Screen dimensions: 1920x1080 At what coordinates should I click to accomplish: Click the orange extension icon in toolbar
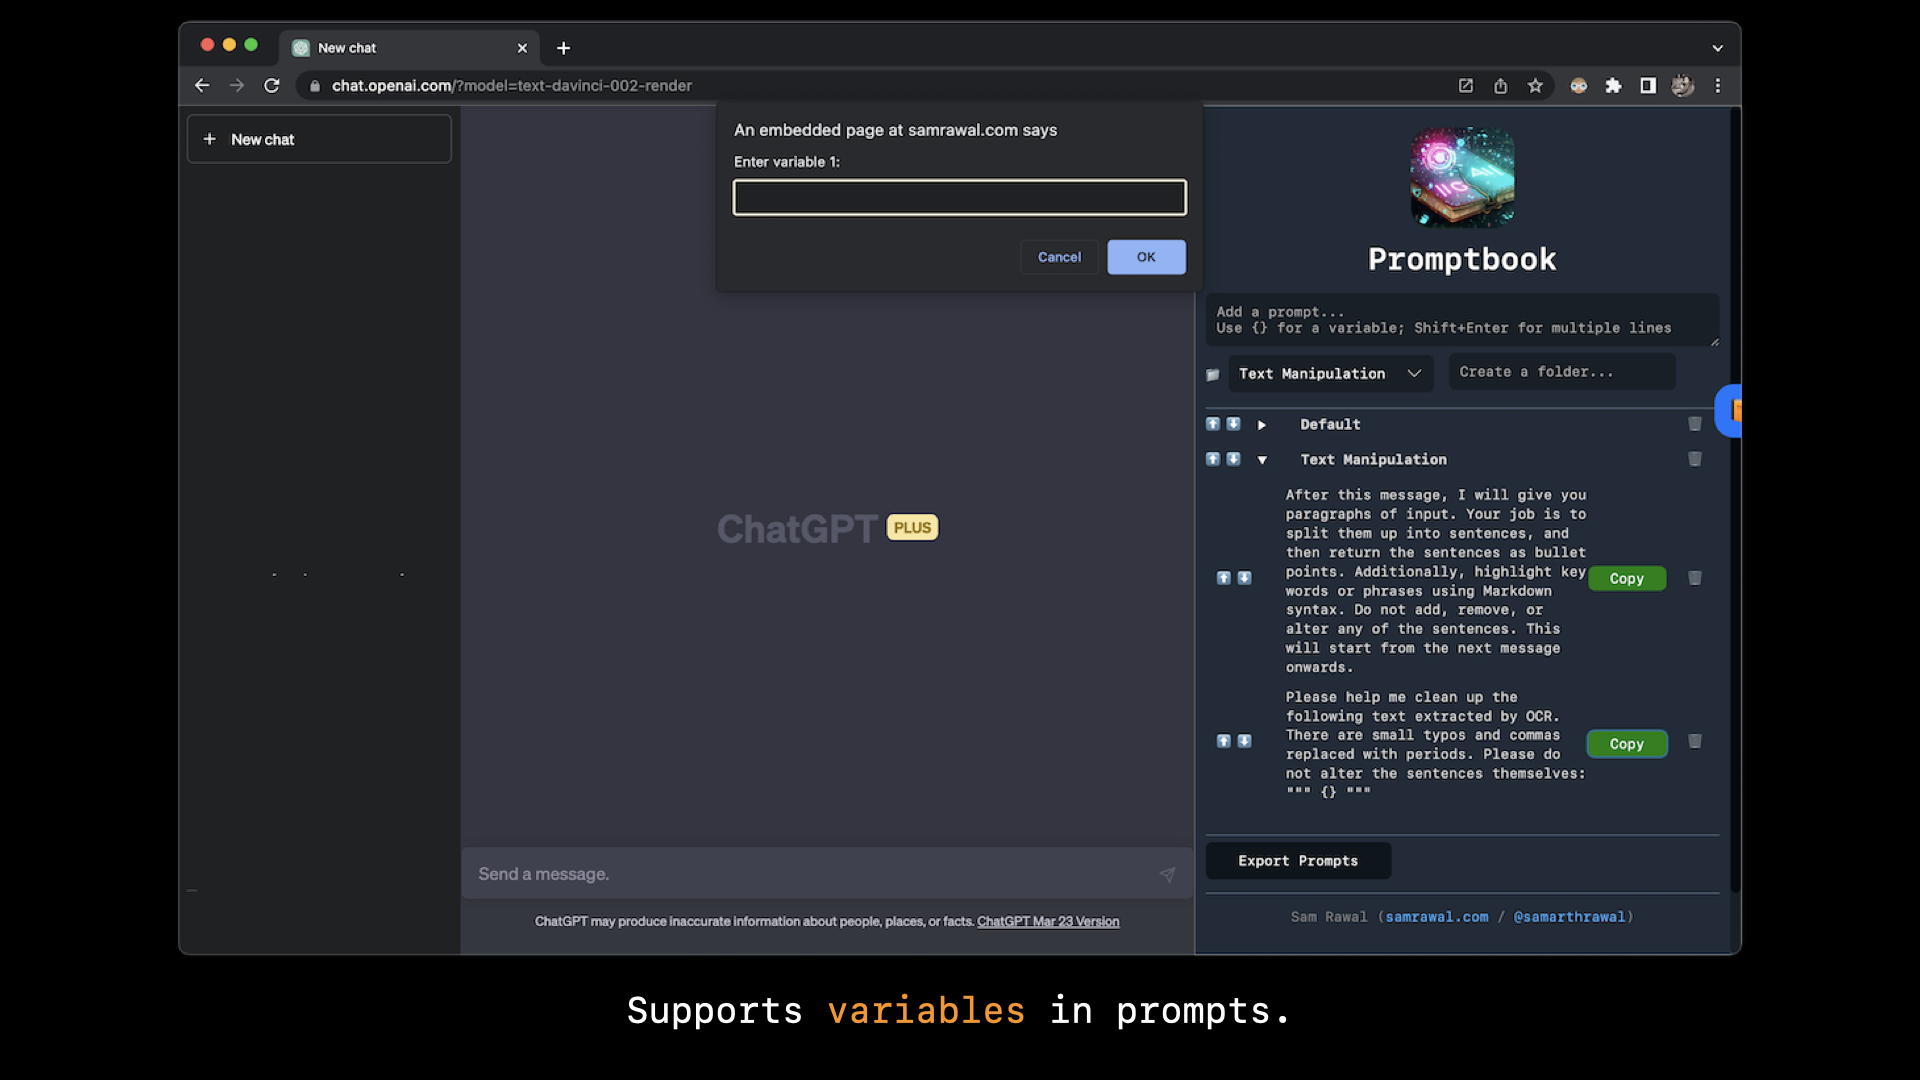[1579, 86]
